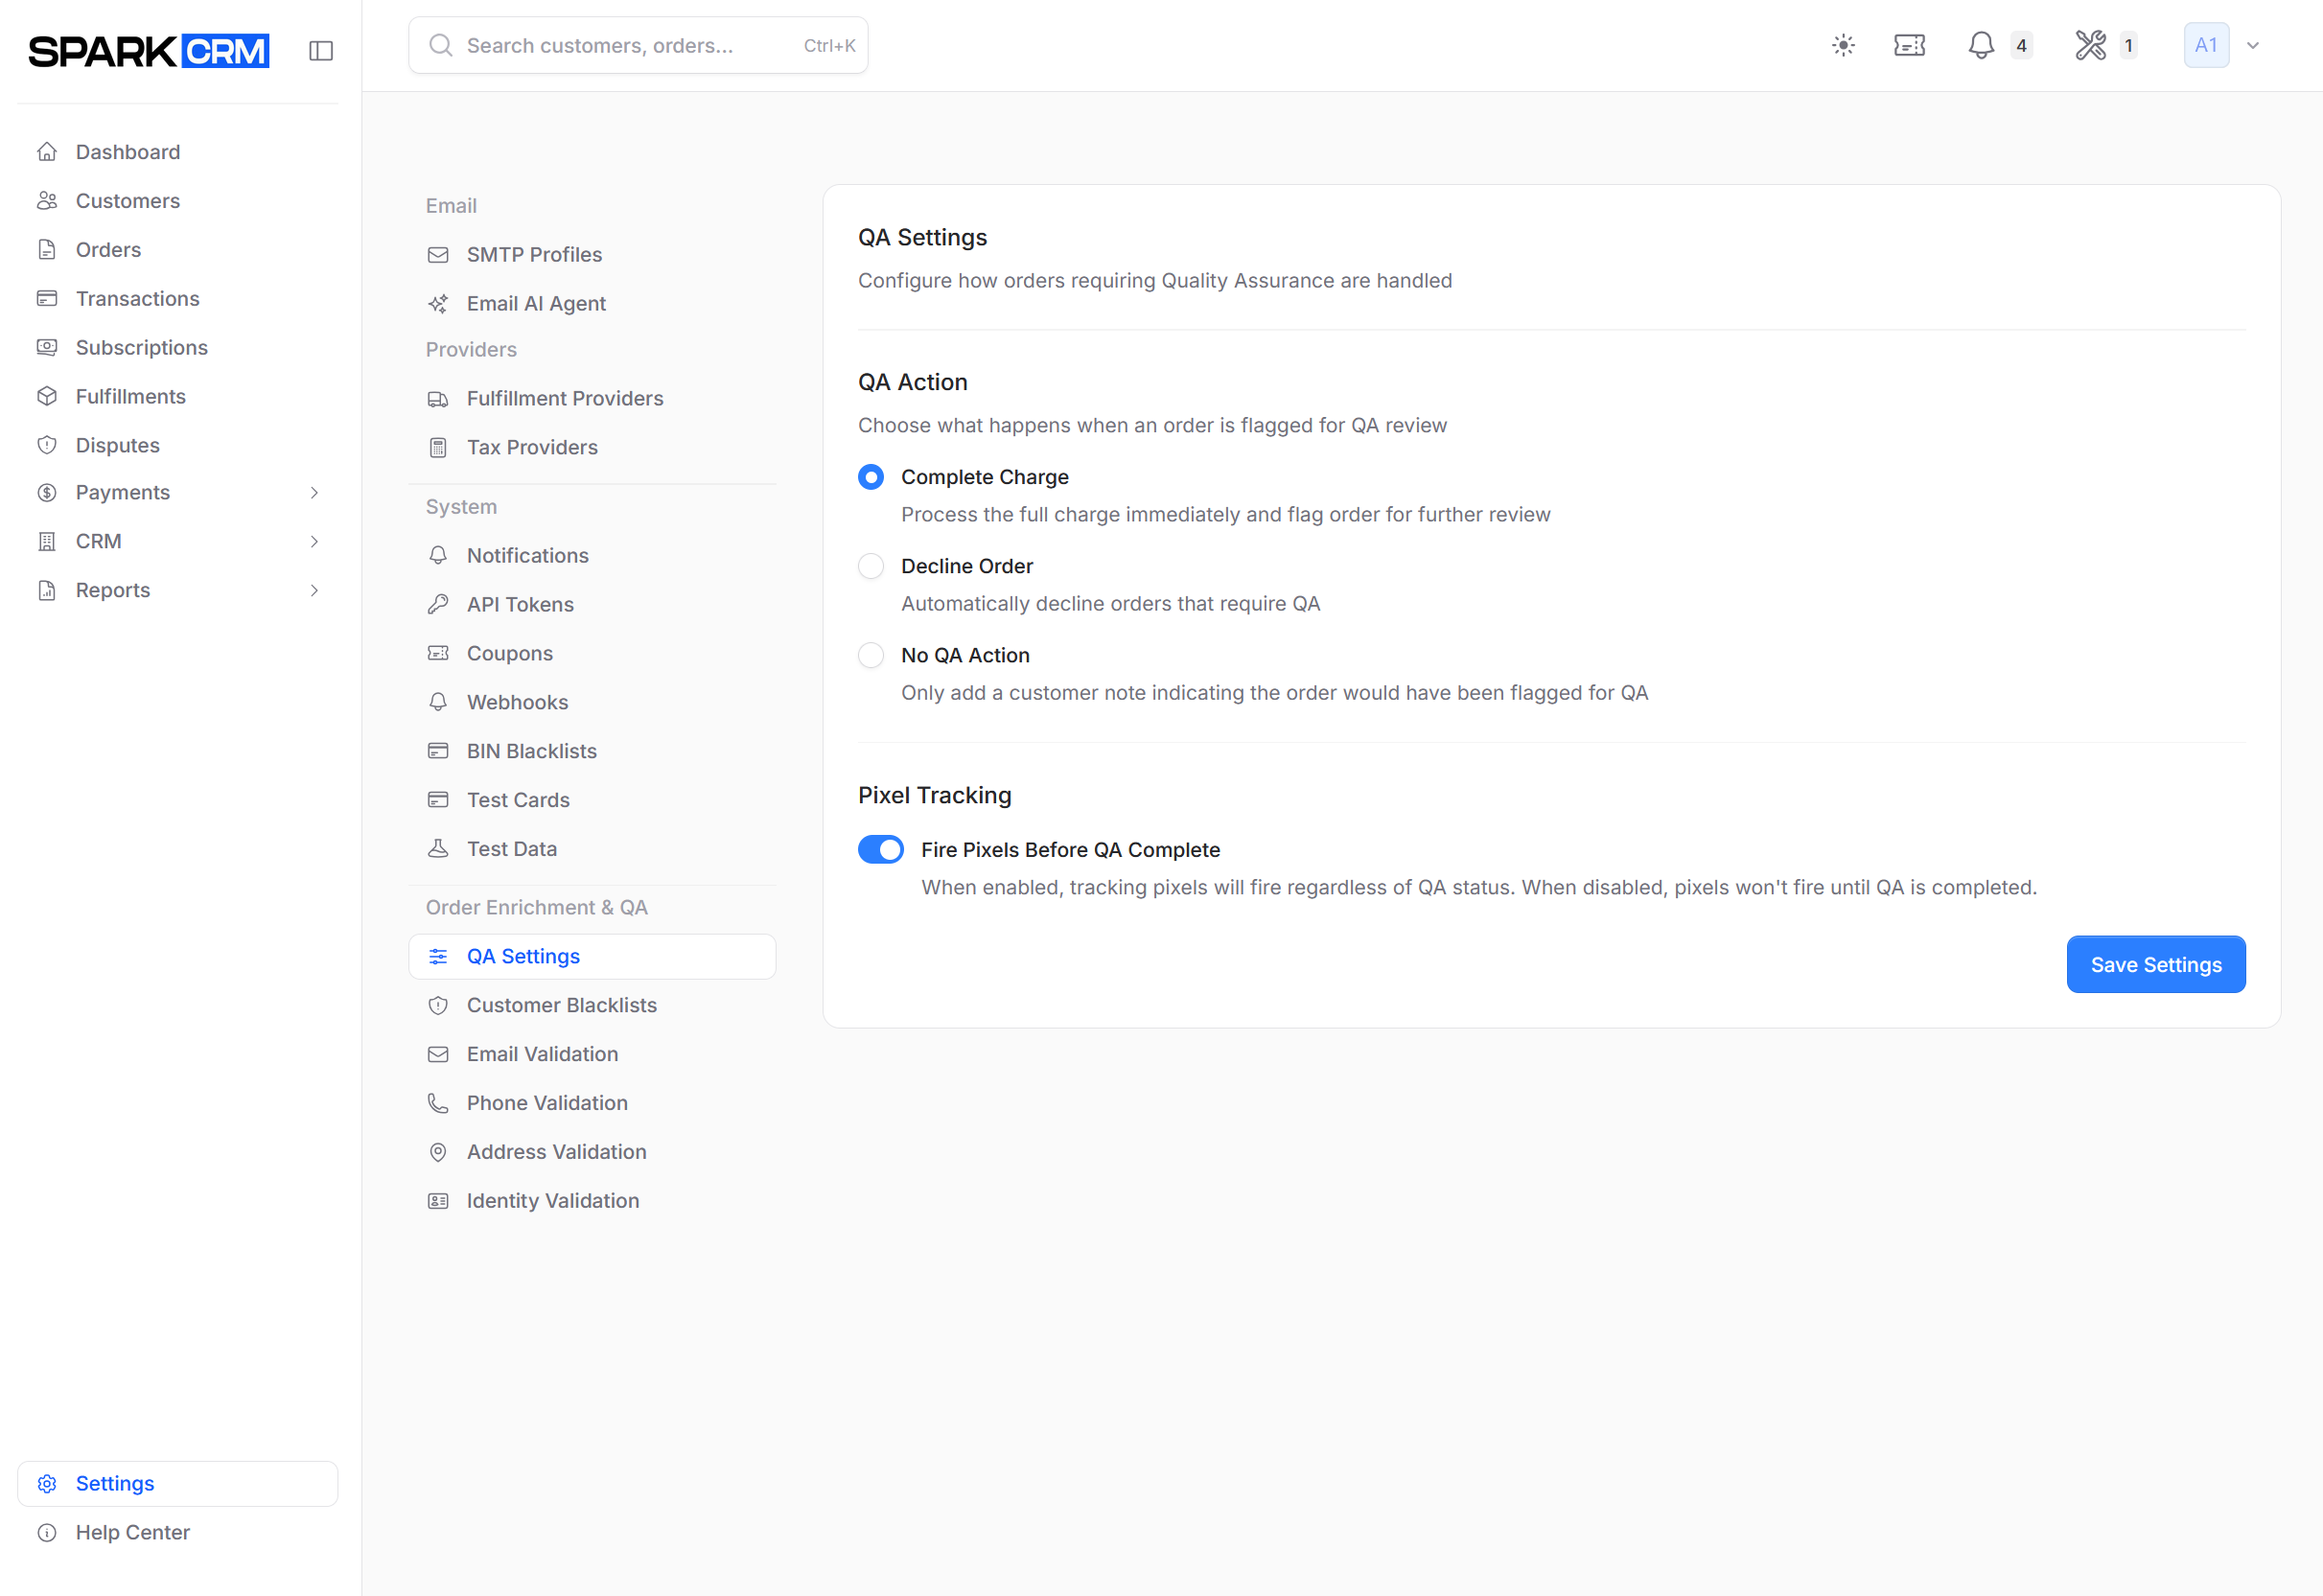
Task: Click the Address Validation pin icon
Action: (438, 1152)
